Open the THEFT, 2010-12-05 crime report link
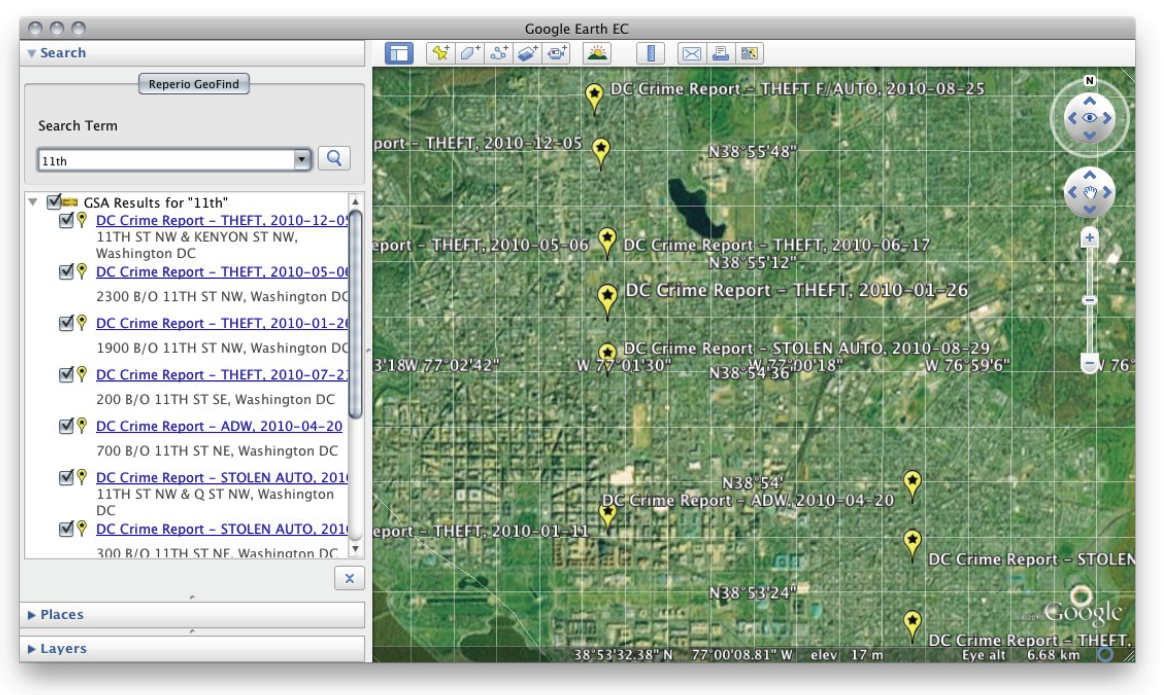The width and height of the screenshot is (1164, 695). [x=222, y=221]
